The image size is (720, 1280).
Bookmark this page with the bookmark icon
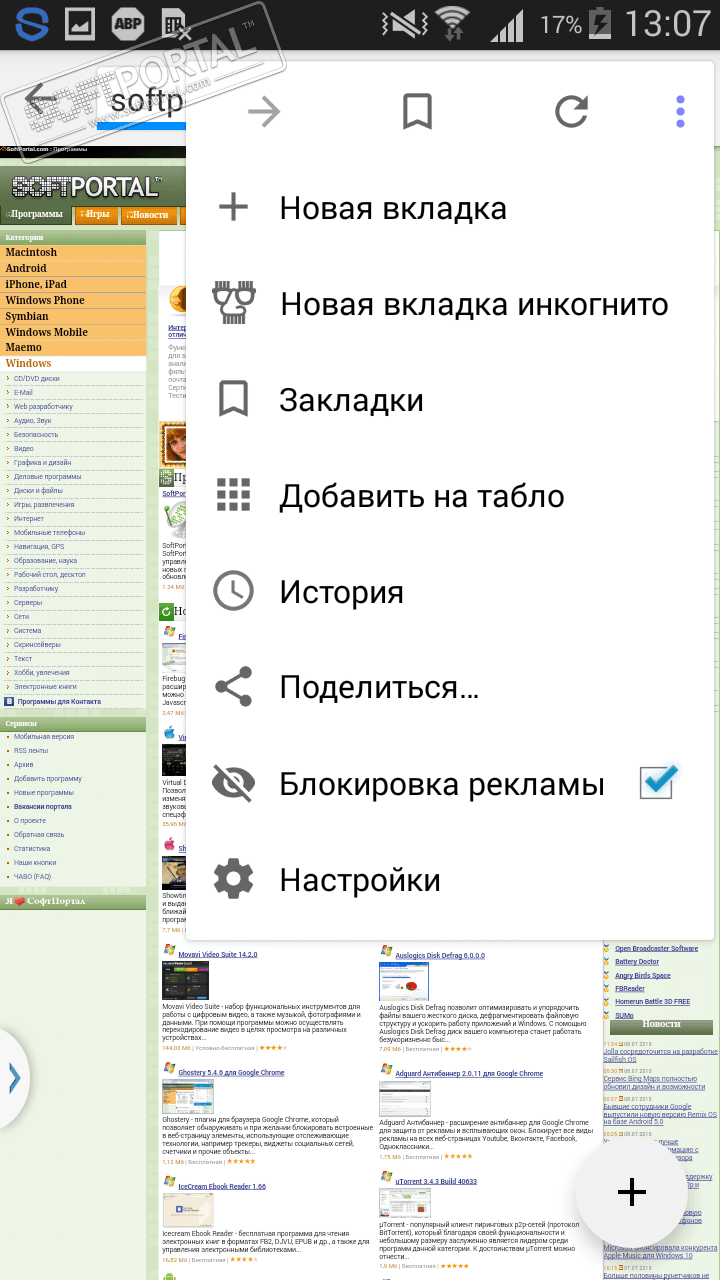(x=417, y=111)
